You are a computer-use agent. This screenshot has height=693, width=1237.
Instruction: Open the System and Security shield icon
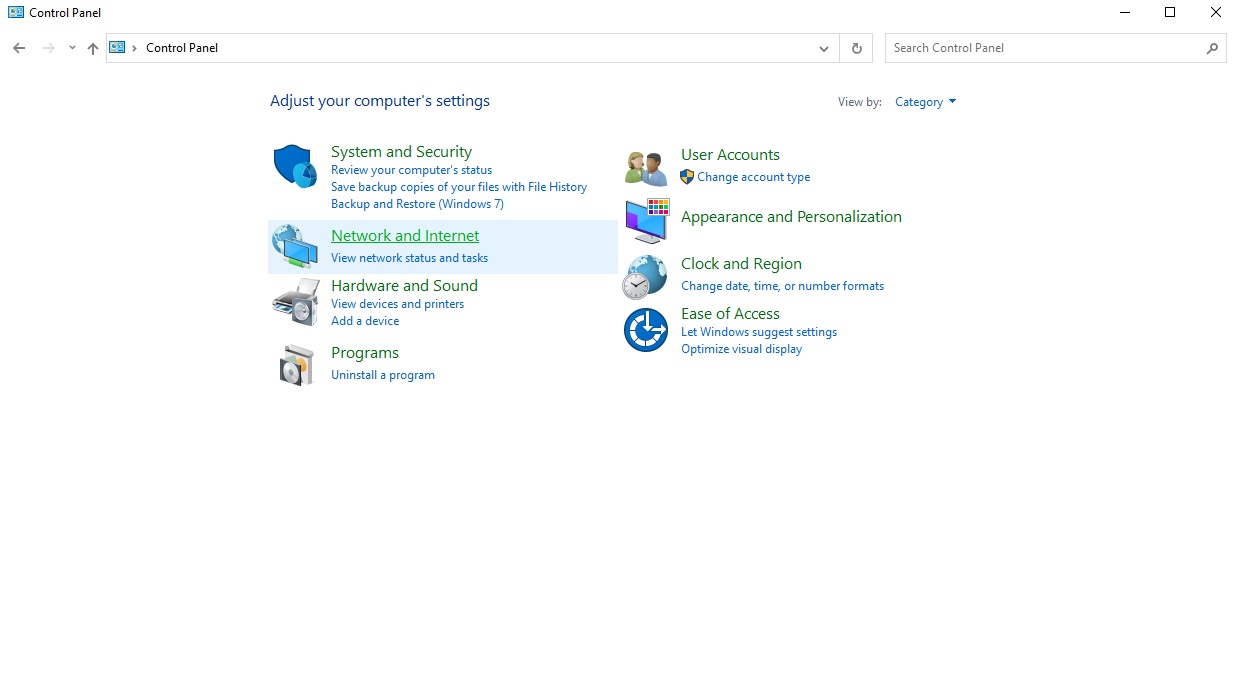(295, 166)
